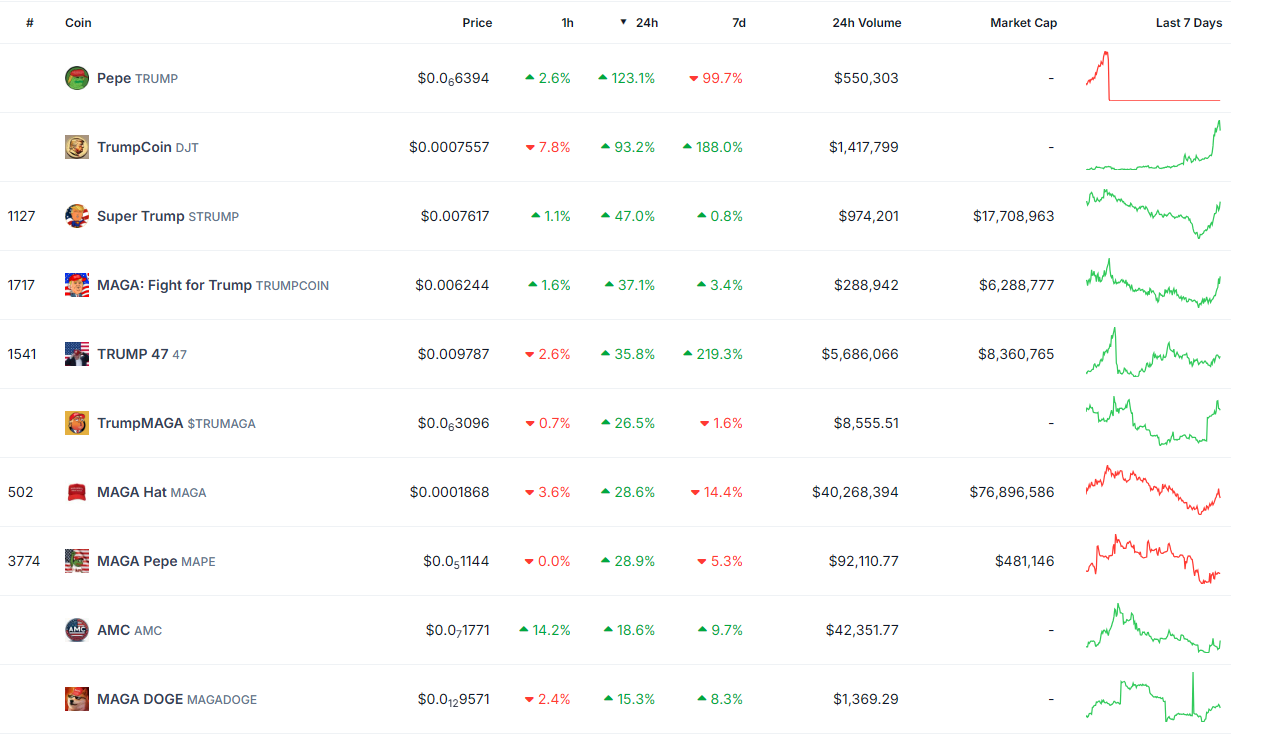The height and width of the screenshot is (739, 1266).
Task: Click the $6,288,777 market cap value
Action: tap(1017, 285)
